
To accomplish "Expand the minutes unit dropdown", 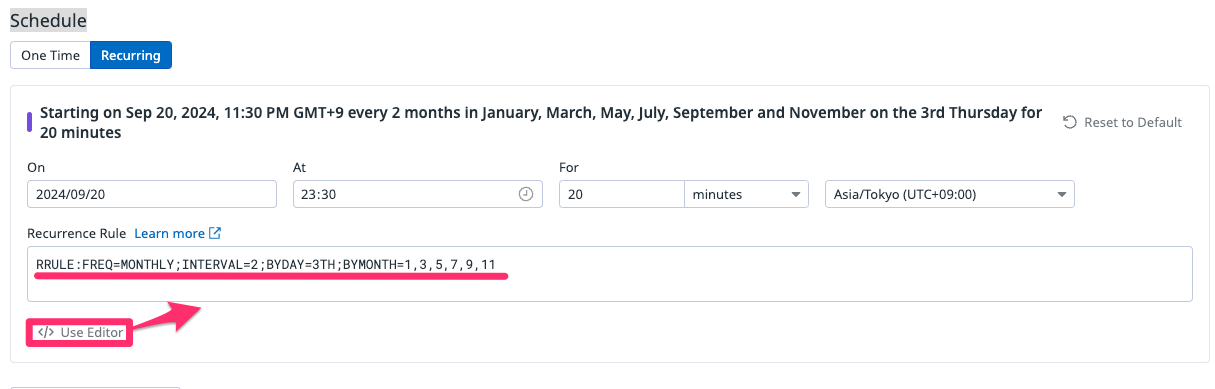I will pyautogui.click(x=746, y=195).
